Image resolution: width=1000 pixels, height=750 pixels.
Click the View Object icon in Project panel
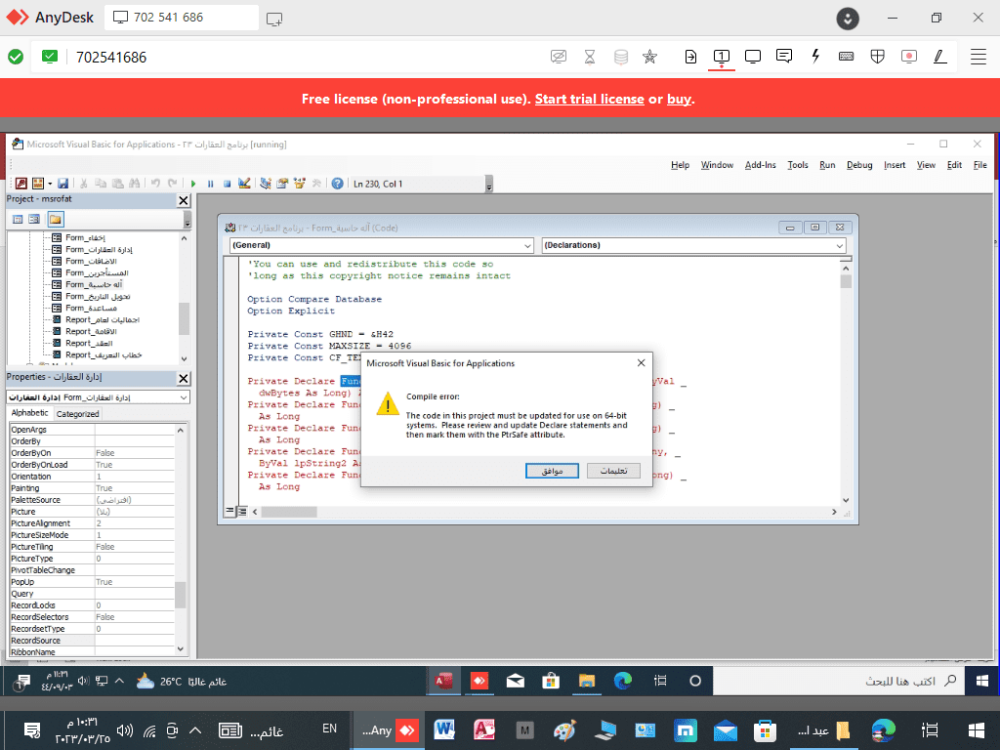point(34,219)
